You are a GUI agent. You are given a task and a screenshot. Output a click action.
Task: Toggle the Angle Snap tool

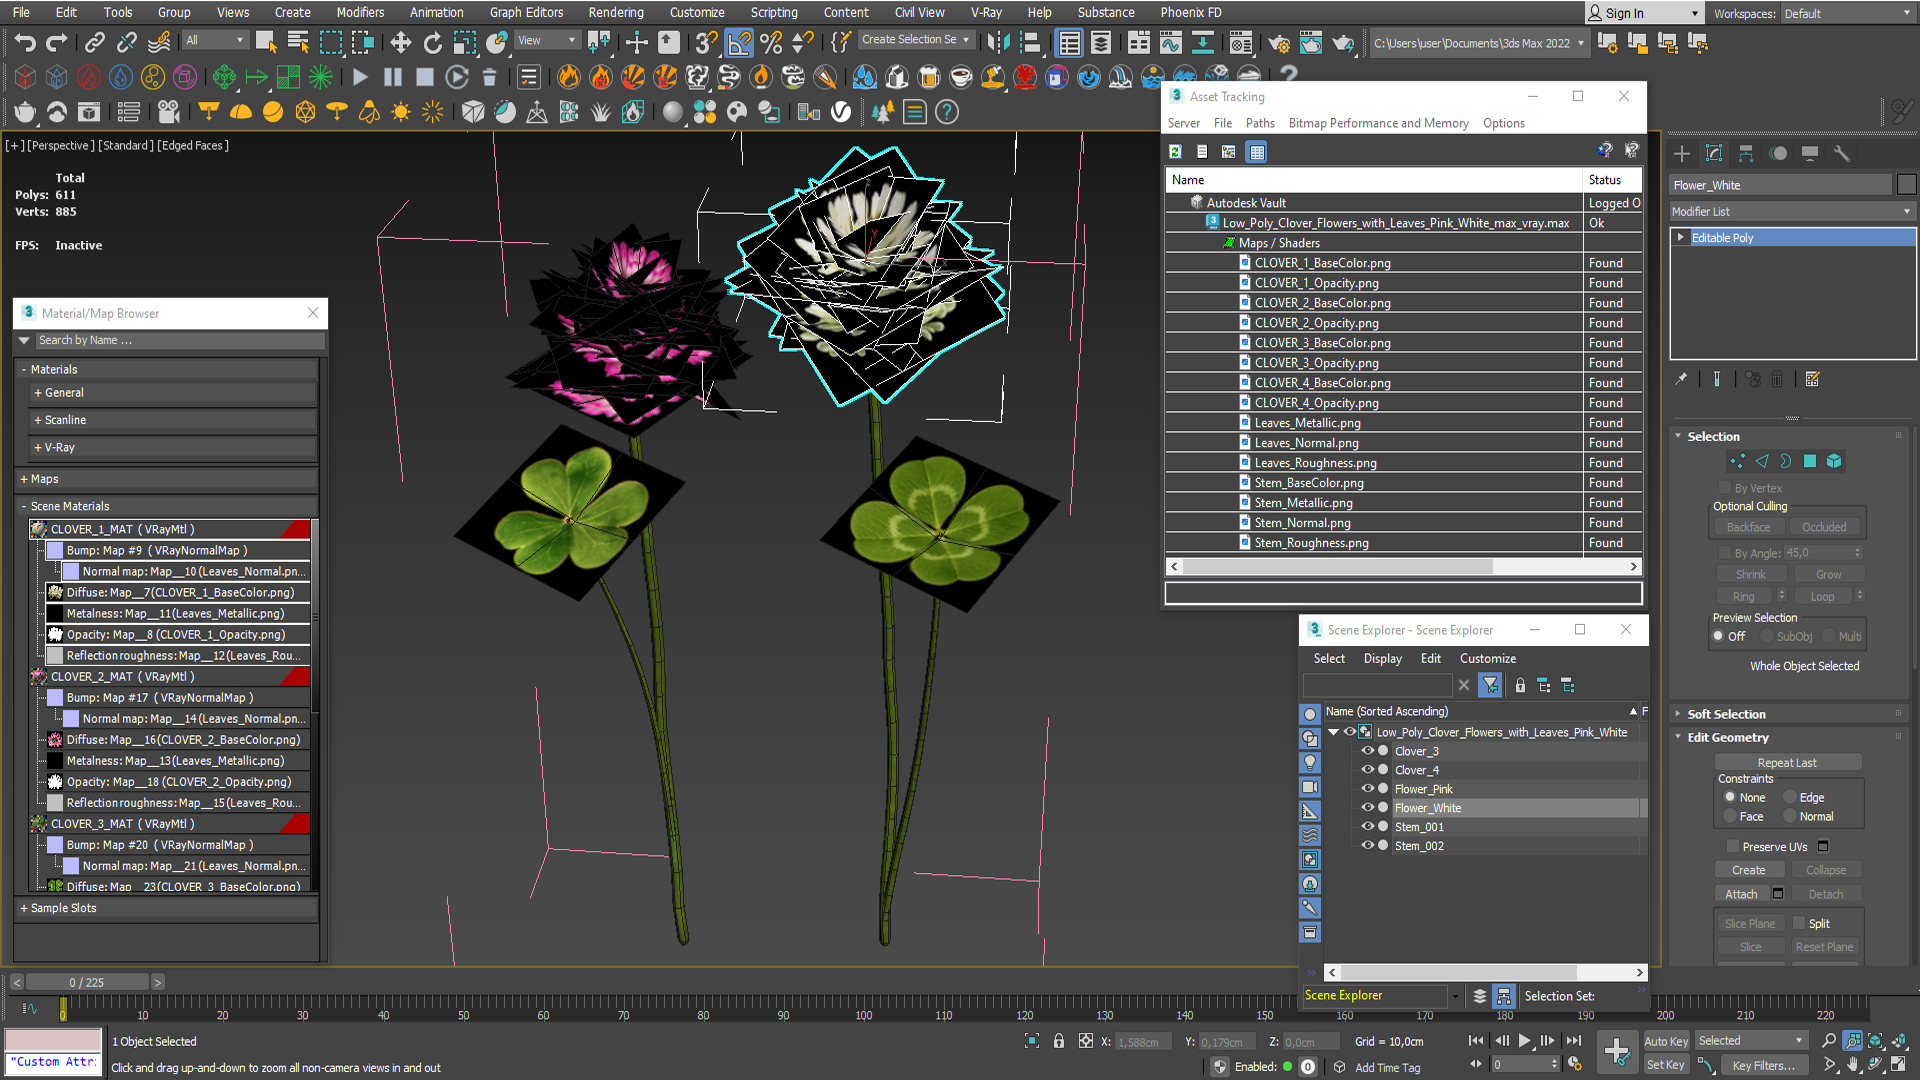[x=738, y=42]
